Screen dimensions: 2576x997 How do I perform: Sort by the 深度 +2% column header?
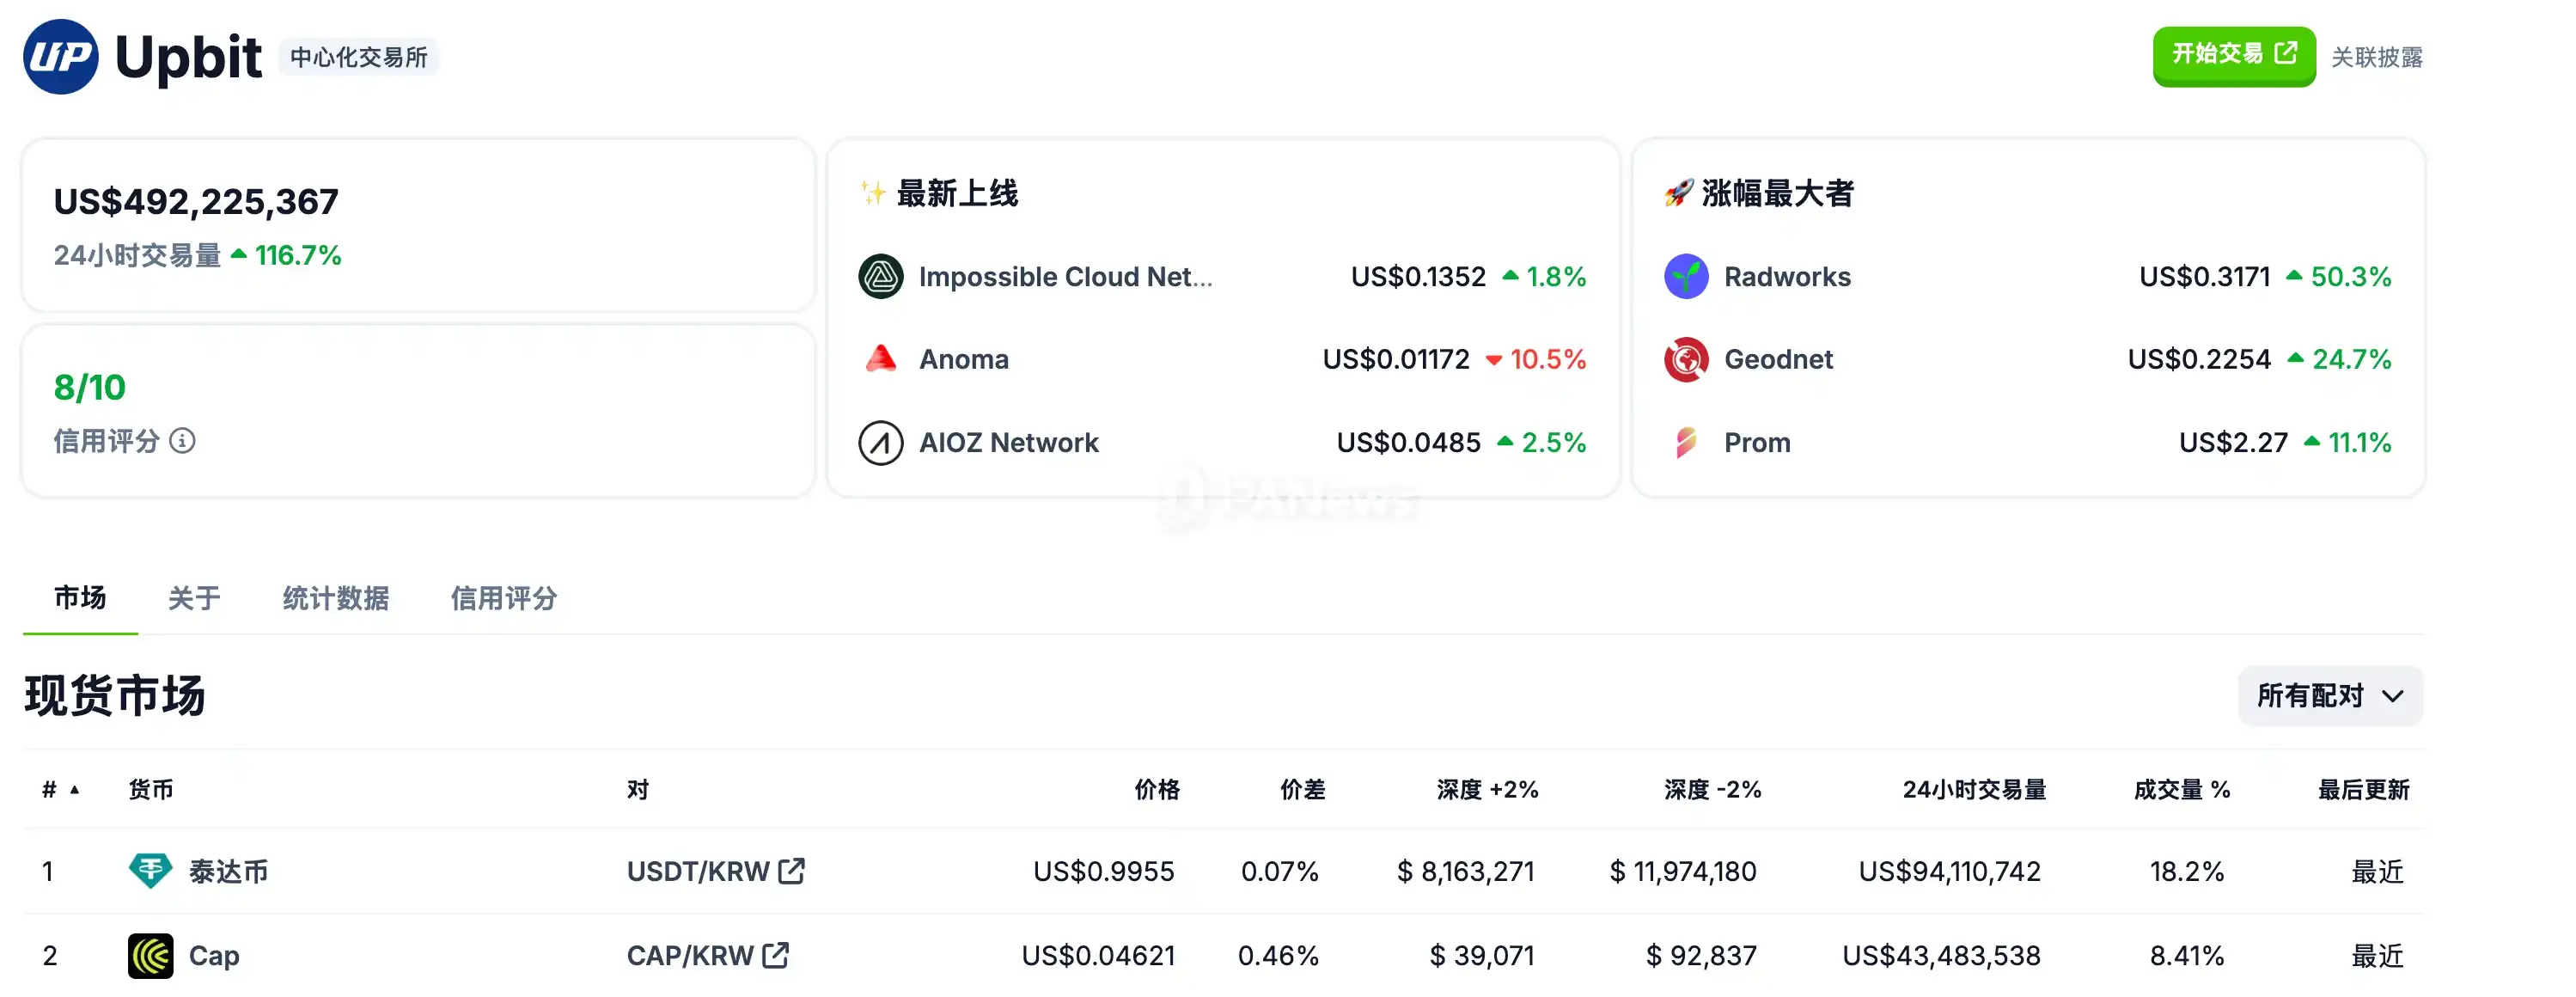1487,790
